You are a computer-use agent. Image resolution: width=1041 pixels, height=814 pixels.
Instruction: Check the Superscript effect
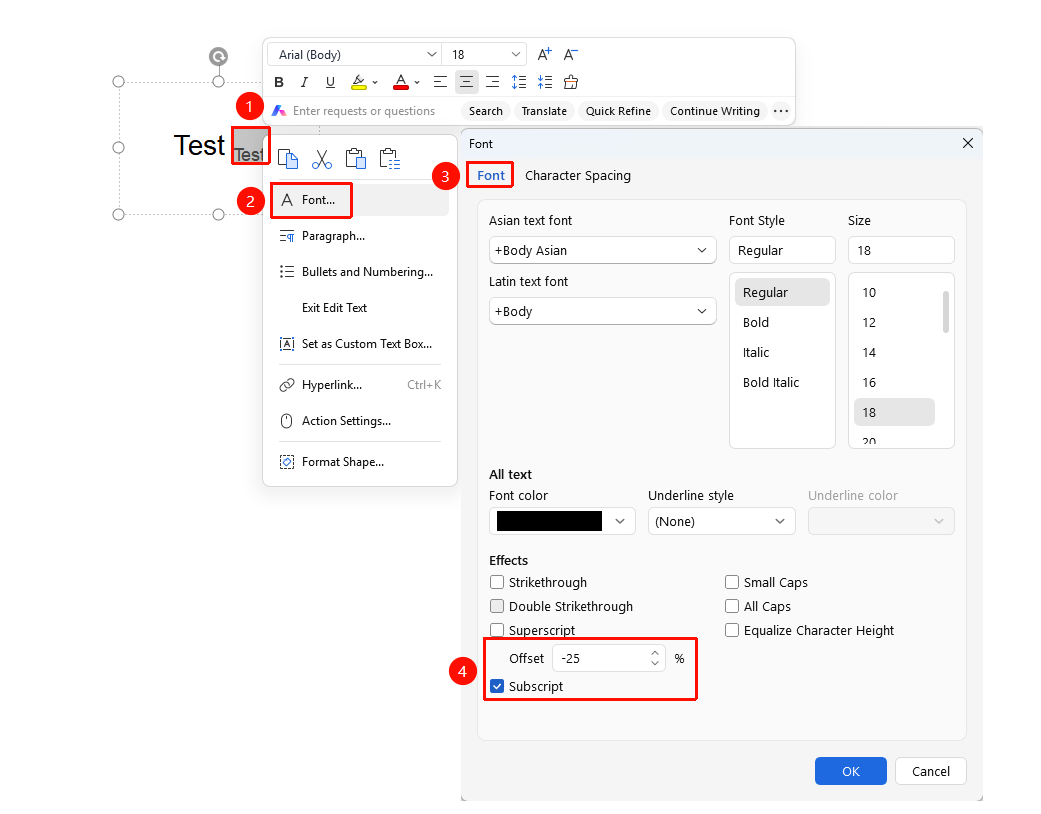[x=497, y=630]
